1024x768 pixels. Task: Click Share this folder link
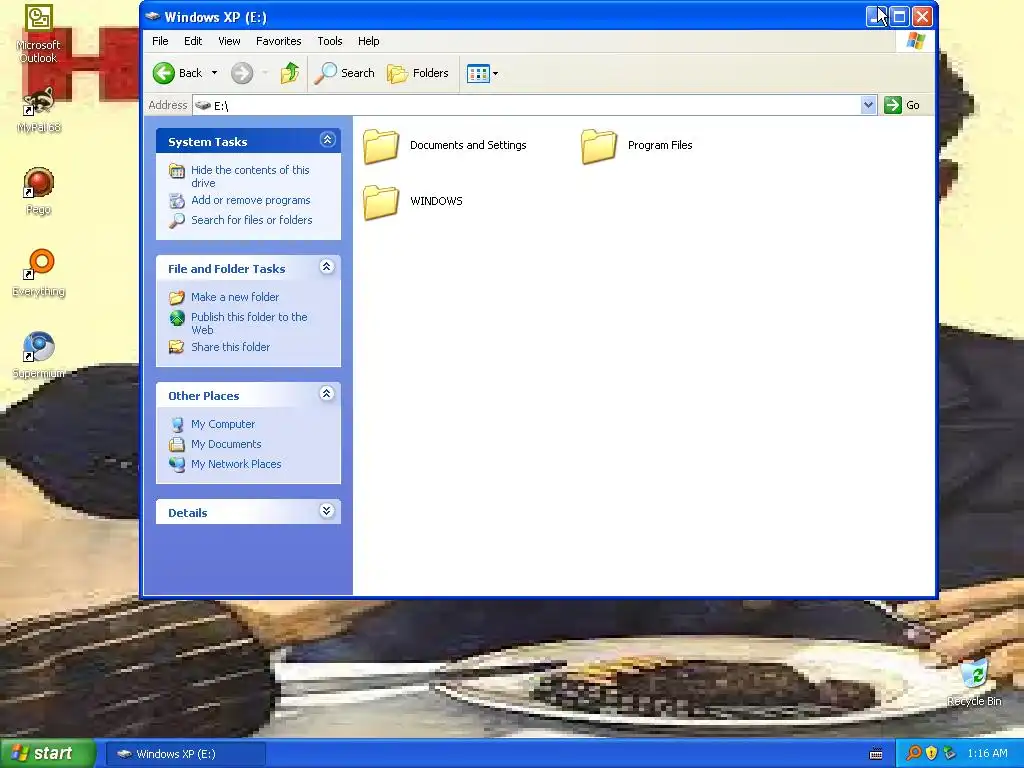click(x=231, y=347)
